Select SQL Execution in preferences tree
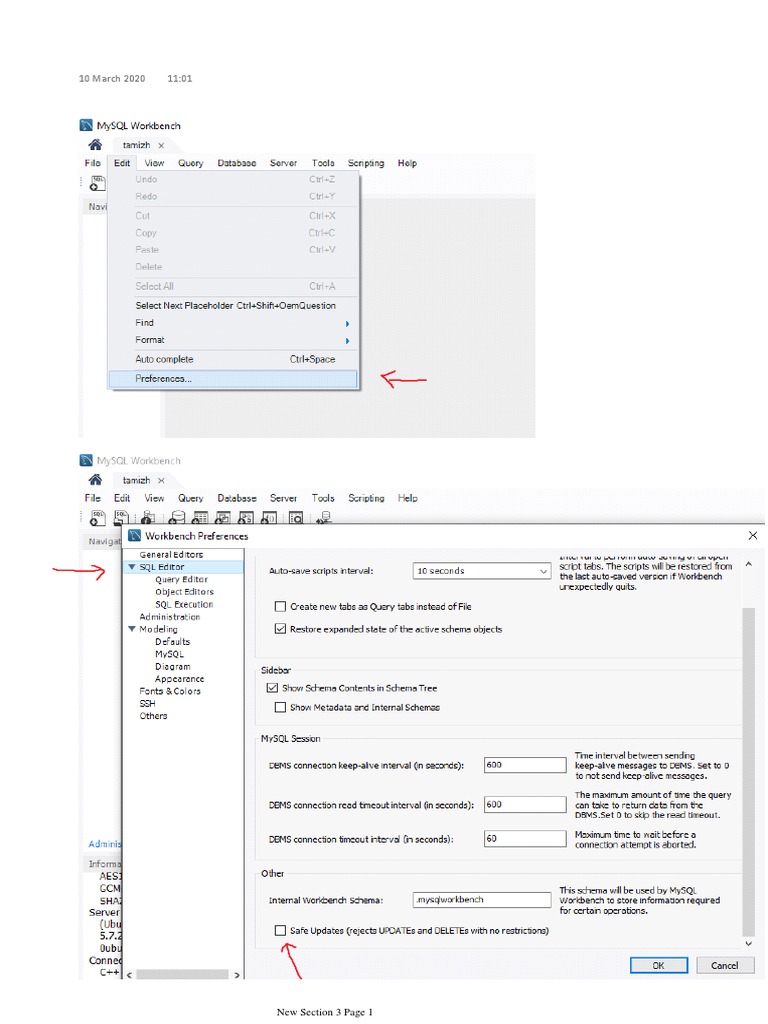The width and height of the screenshot is (768, 1024). [x=184, y=604]
